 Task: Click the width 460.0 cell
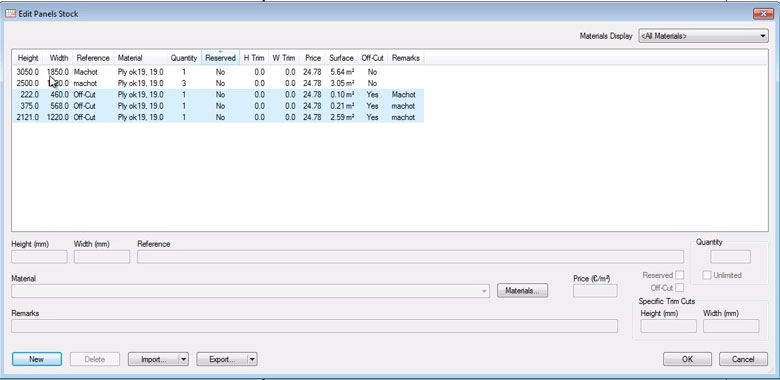coord(59,95)
